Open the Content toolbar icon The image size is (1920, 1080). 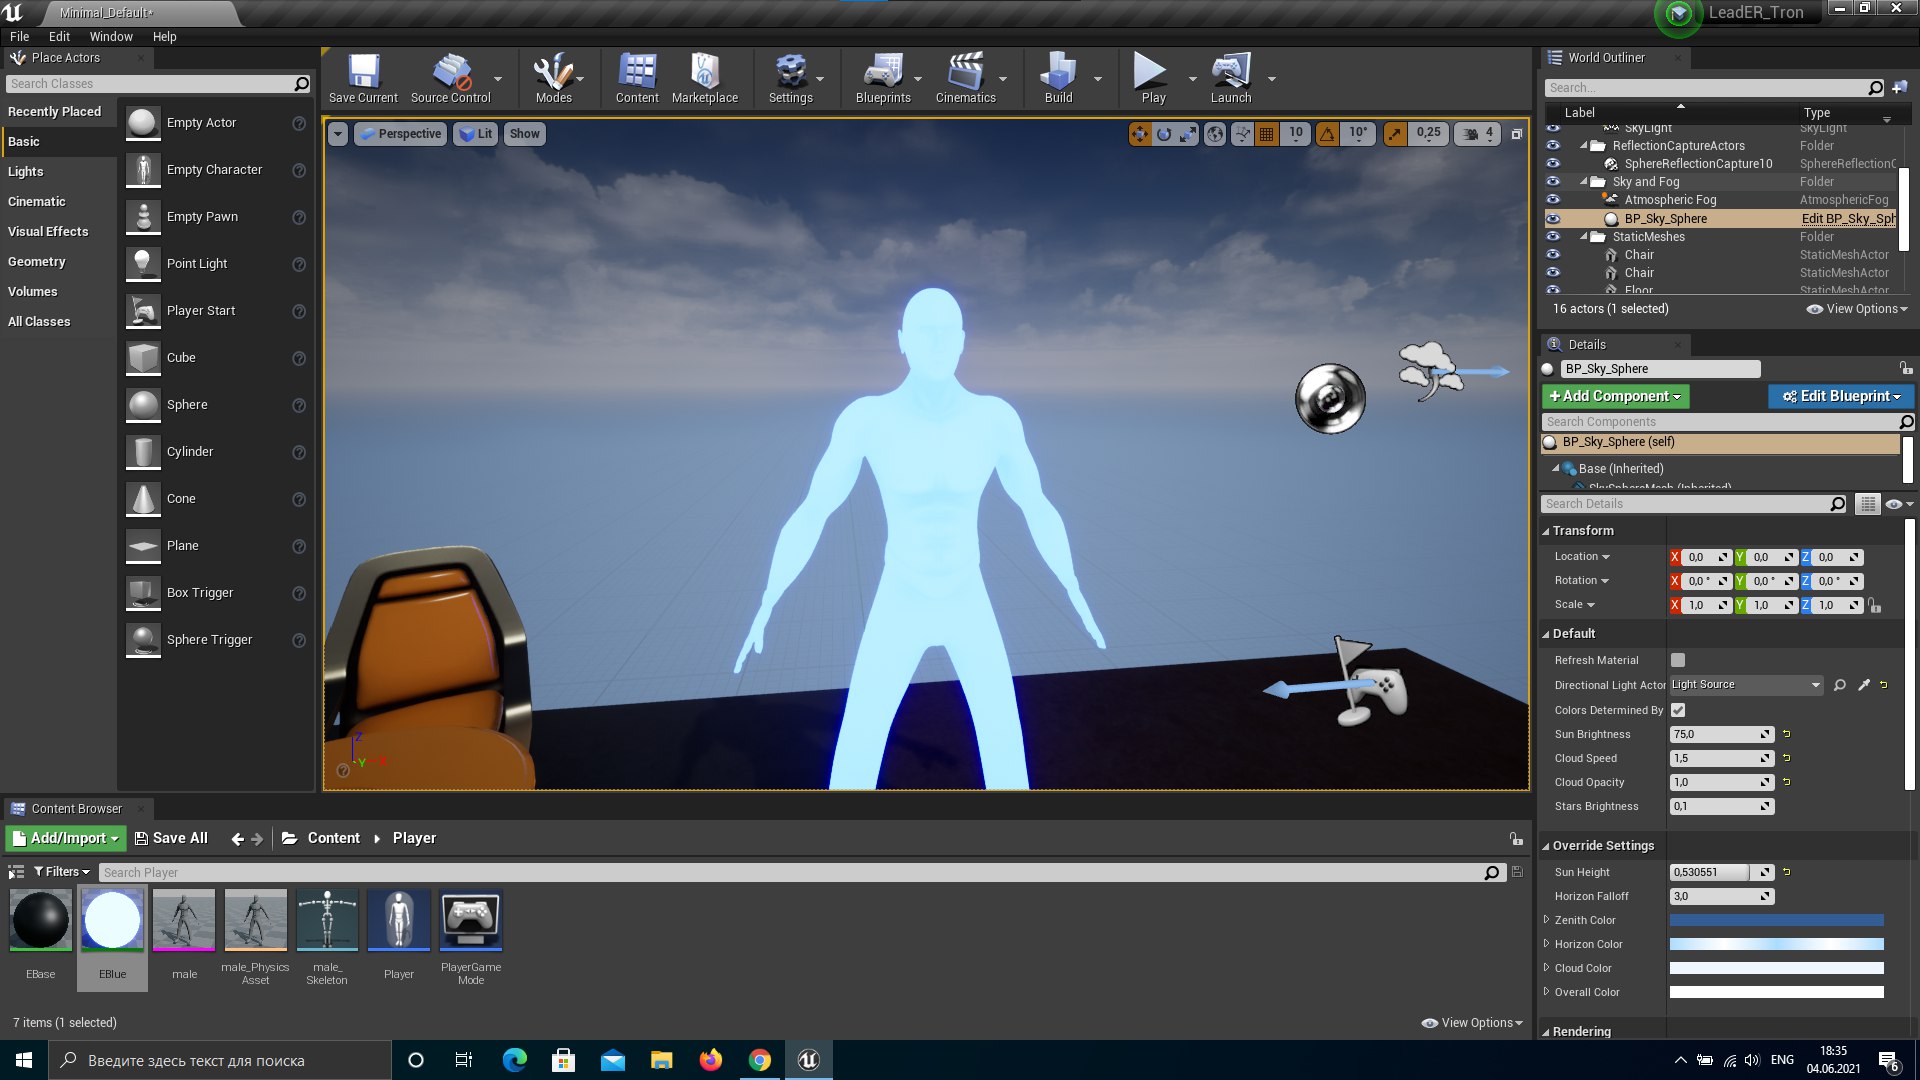(637, 78)
